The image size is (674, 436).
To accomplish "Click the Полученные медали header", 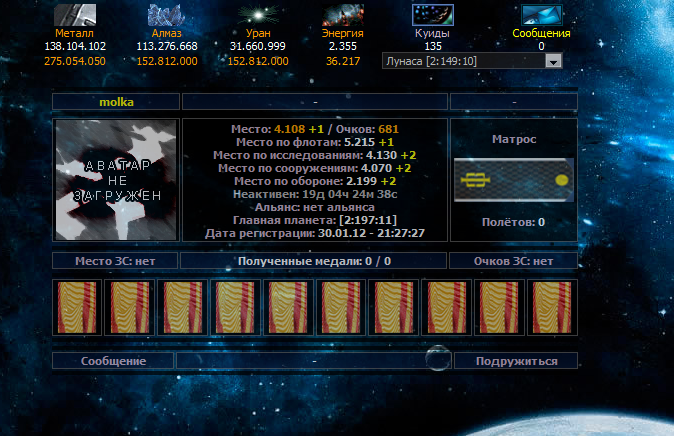I will tap(314, 261).
